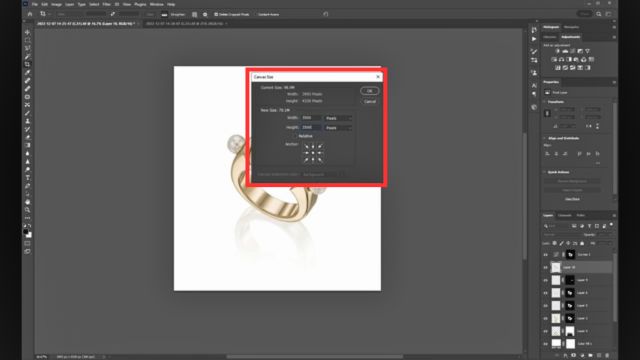
Task: Add a Curves adjustment
Action: point(573,51)
